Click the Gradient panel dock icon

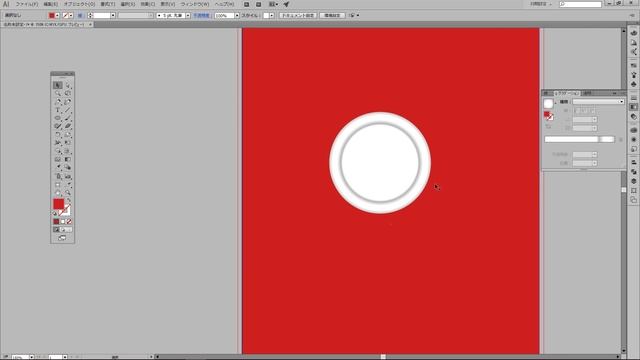[633, 107]
